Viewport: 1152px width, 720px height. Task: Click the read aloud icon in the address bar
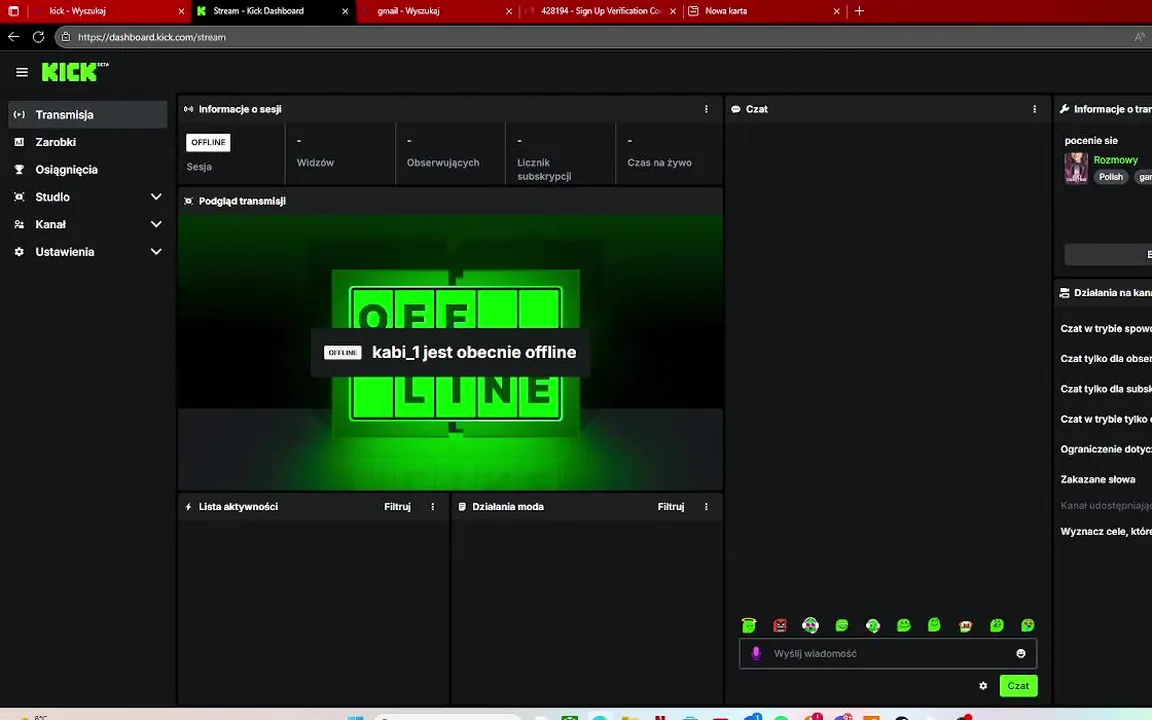[1140, 37]
